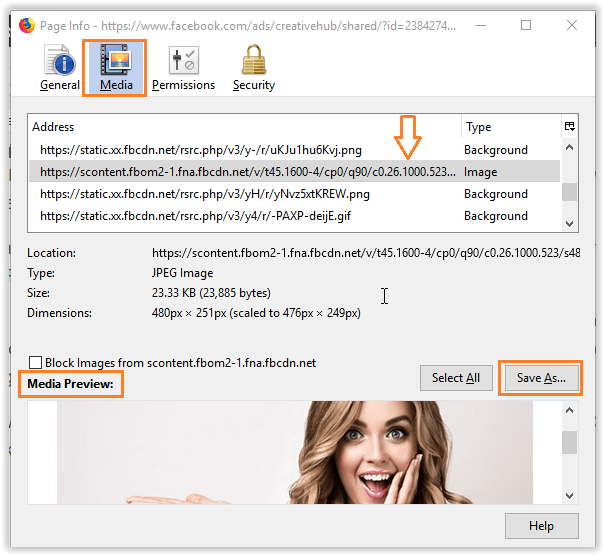Sort the list by Type column
This screenshot has height=555, width=604.
point(508,127)
